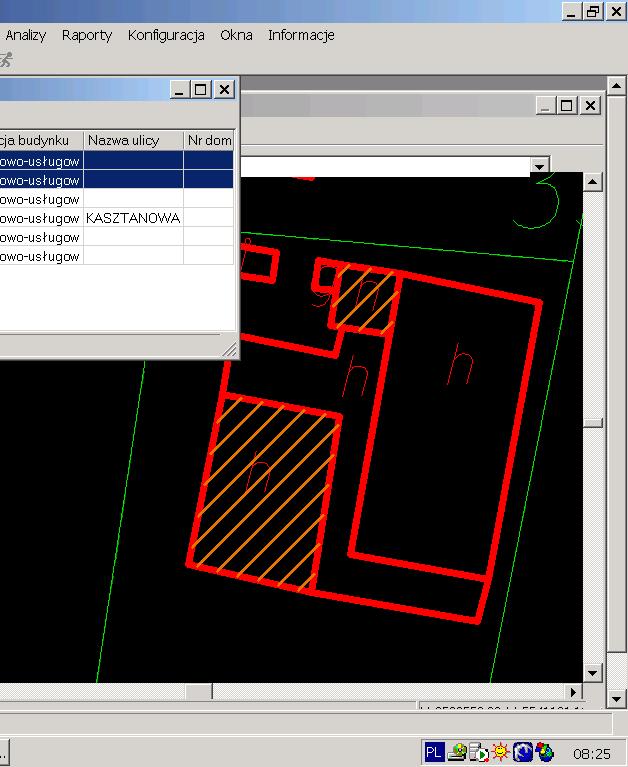Click the running figure toolbar icon

click(x=6, y=60)
